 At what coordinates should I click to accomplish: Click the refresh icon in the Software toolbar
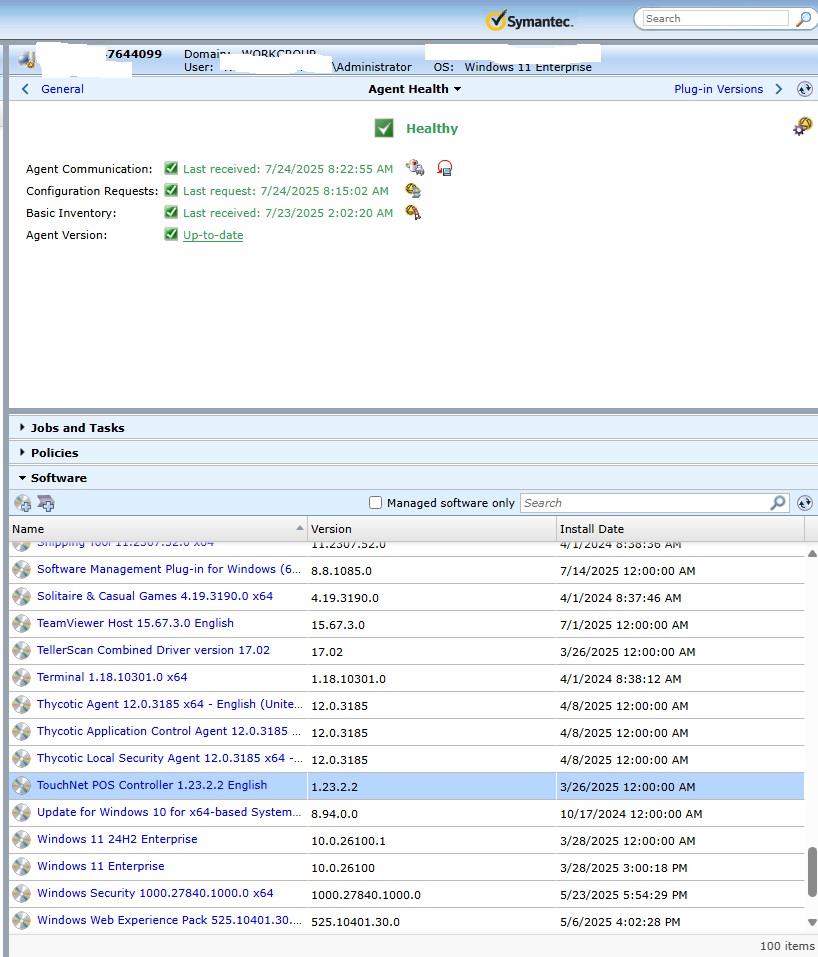click(805, 503)
